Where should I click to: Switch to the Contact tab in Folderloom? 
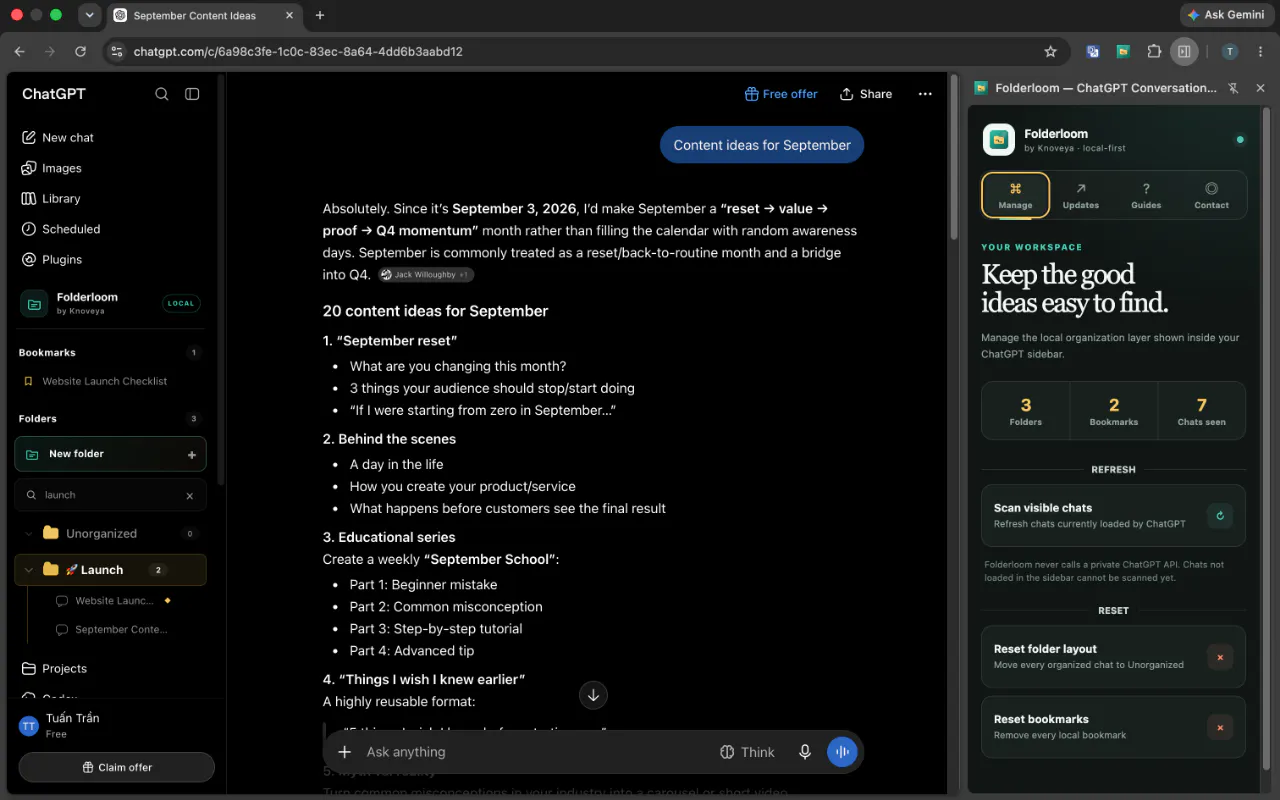1211,195
